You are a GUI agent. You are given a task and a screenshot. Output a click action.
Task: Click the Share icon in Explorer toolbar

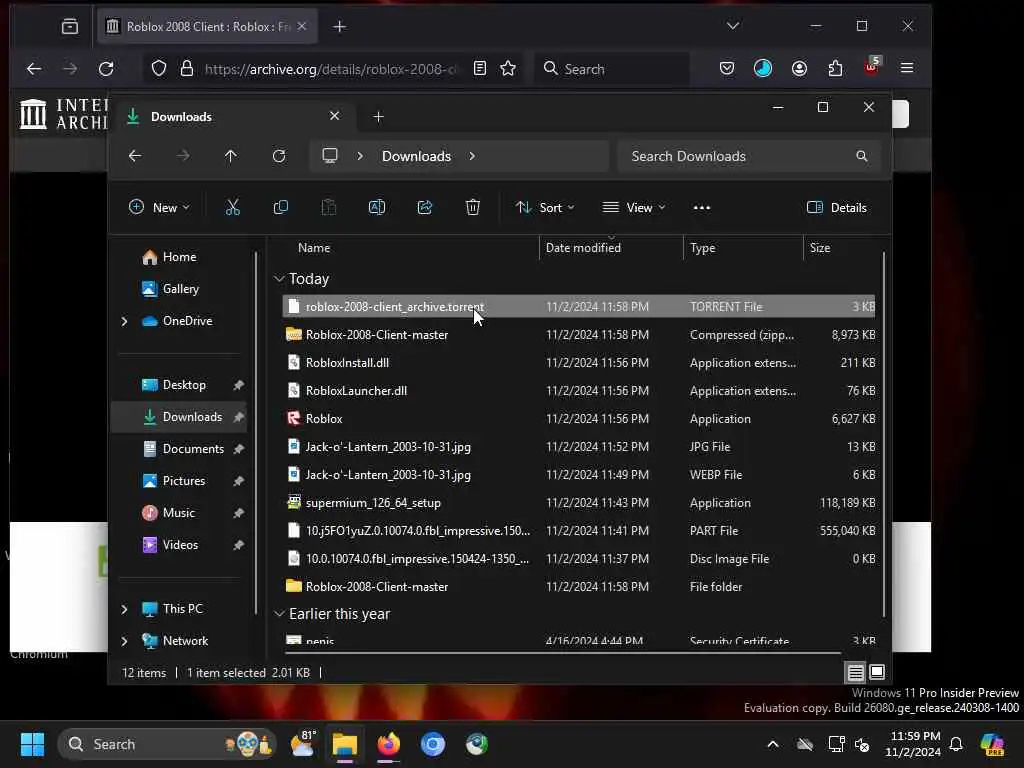click(424, 208)
